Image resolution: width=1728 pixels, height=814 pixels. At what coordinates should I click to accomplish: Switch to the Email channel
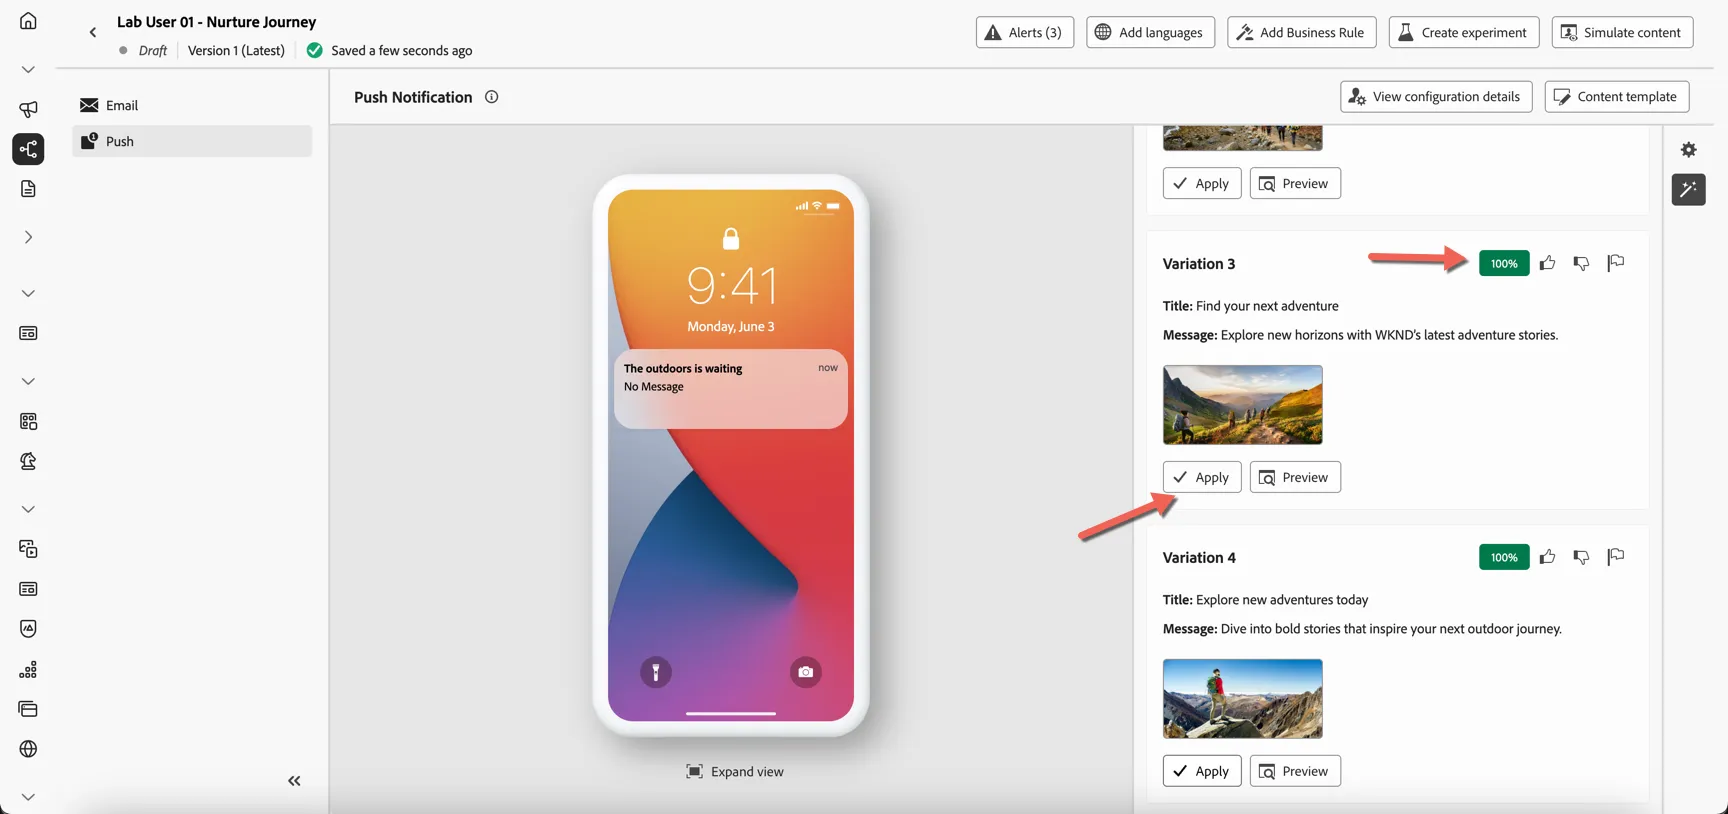coord(192,105)
